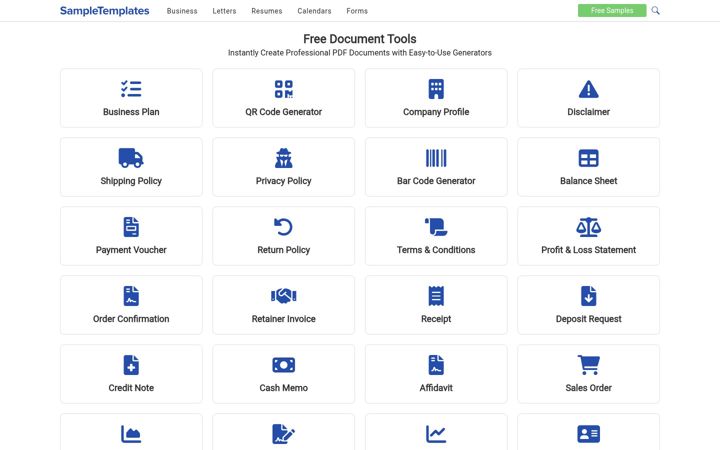Image resolution: width=720 pixels, height=450 pixels.
Task: Click the Credit Note label
Action: pos(131,388)
